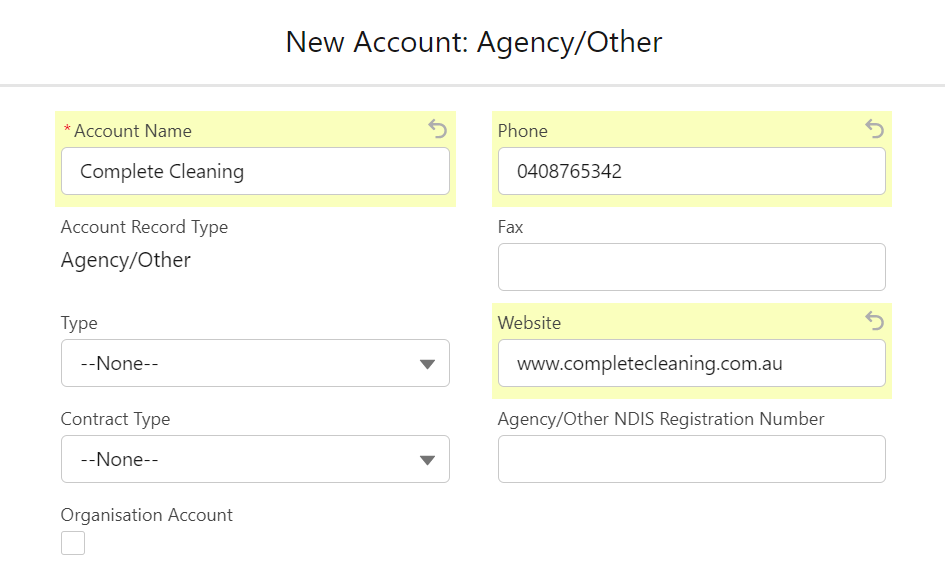Click the Fax field label
This screenshot has height=562, width=945.
pos(510,227)
